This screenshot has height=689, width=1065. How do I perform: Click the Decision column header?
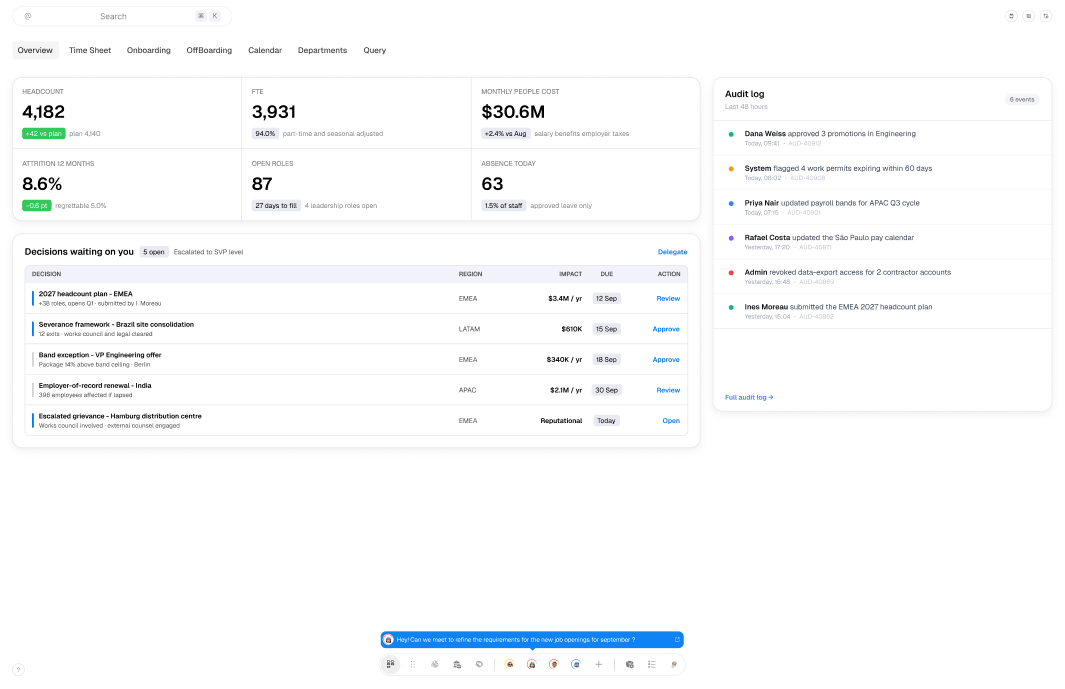[46, 274]
